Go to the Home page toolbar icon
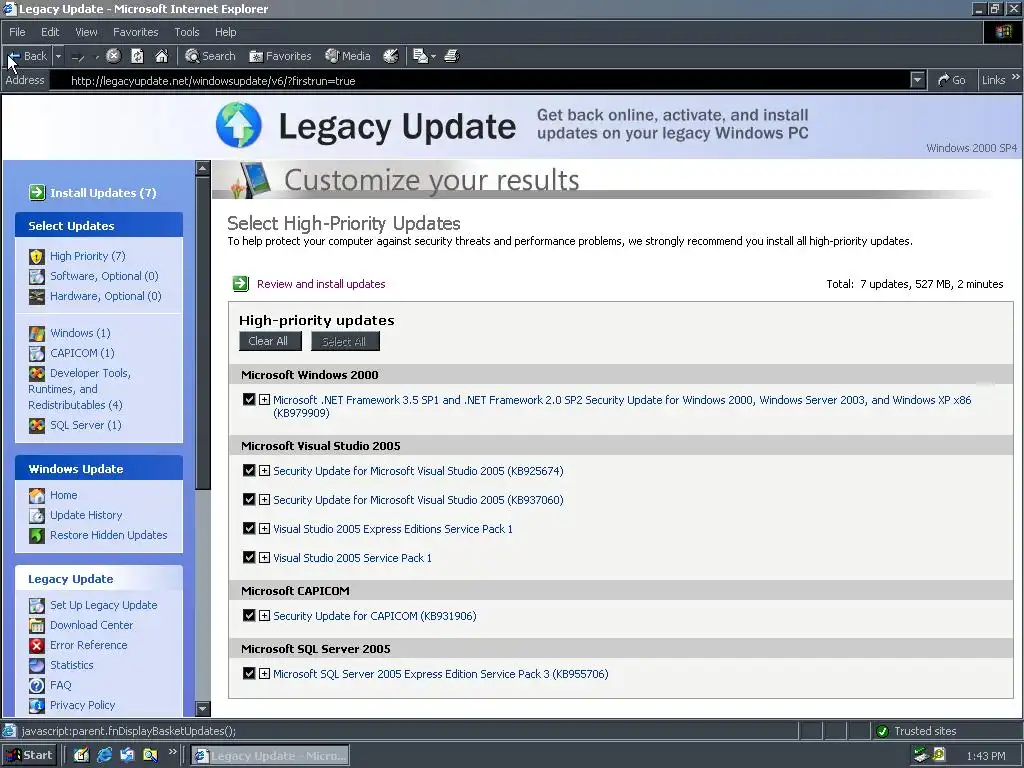 pos(161,56)
